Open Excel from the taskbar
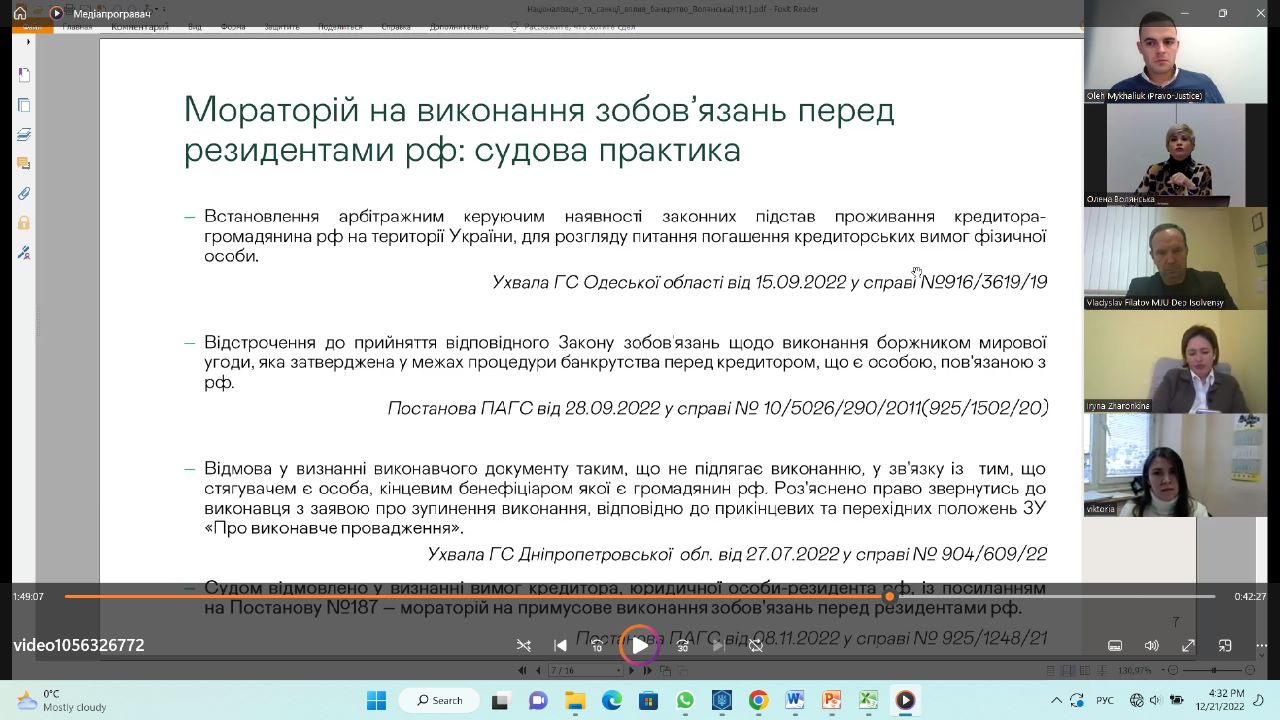Viewport: 1280px width, 720px height. coord(868,700)
